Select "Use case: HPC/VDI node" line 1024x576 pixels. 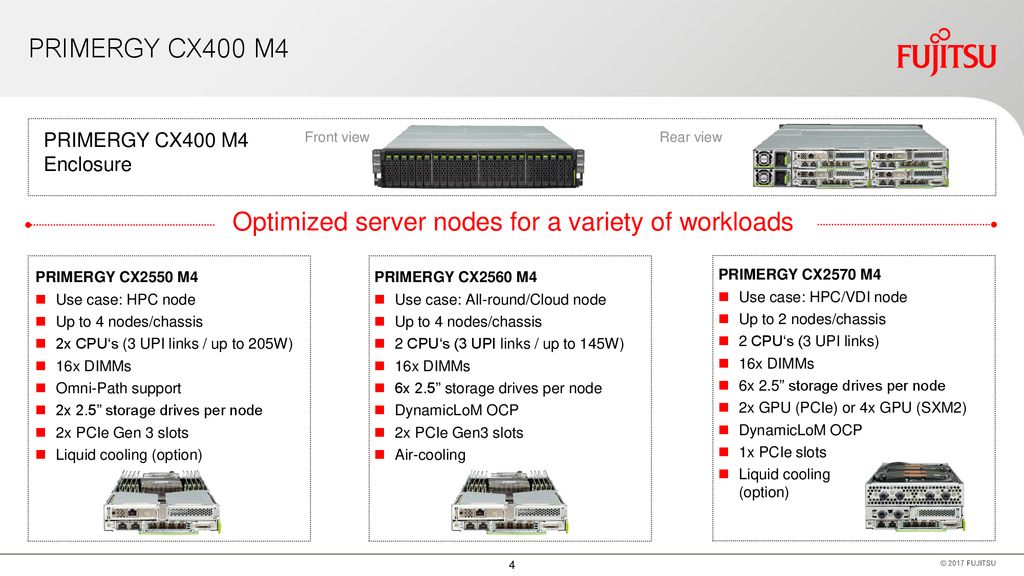click(x=823, y=297)
